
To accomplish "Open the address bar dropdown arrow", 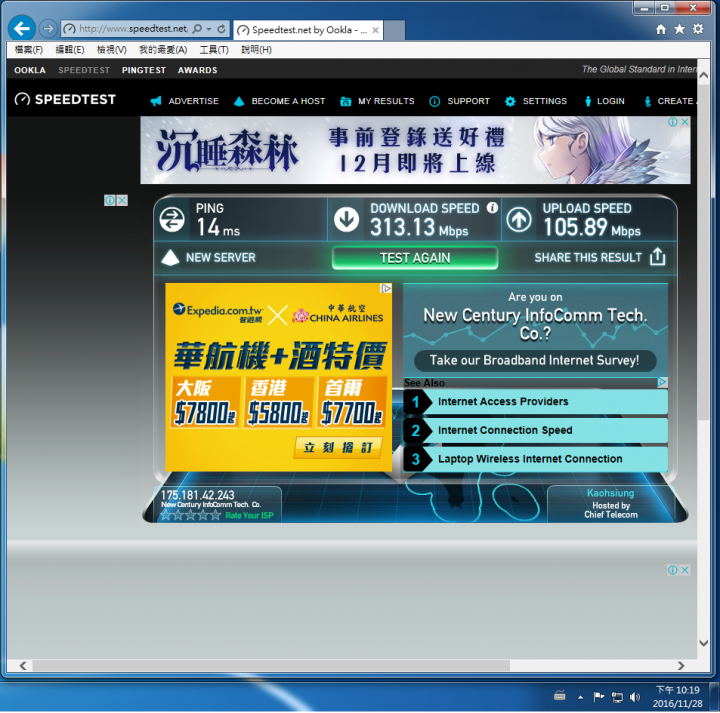I will [x=209, y=29].
